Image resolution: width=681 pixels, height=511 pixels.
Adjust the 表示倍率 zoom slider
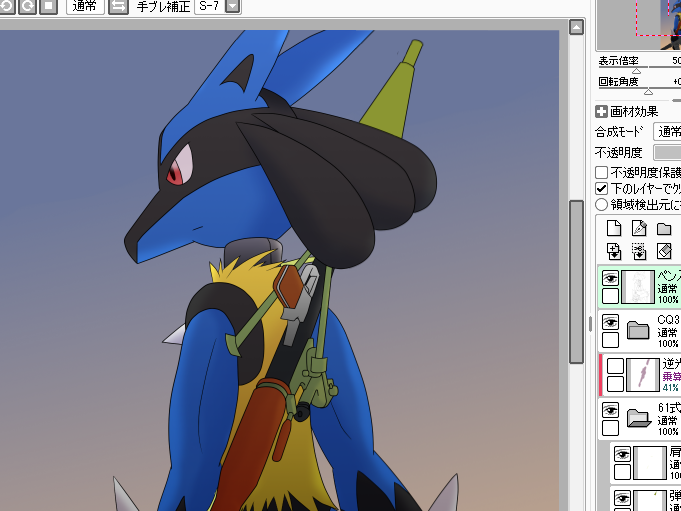coord(636,70)
